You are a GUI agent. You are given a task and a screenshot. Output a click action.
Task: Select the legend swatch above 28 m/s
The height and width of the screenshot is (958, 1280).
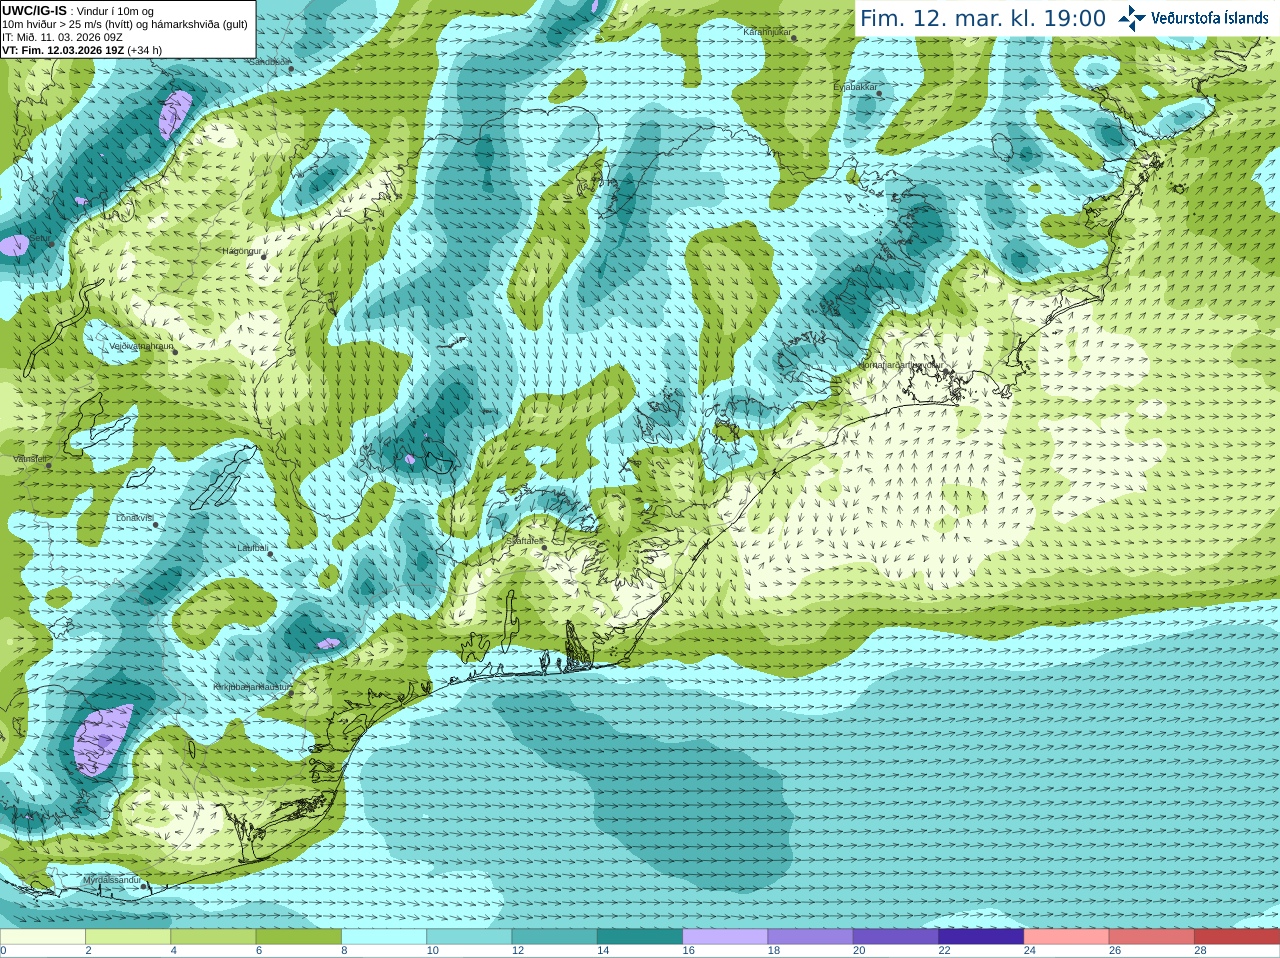1238,937
